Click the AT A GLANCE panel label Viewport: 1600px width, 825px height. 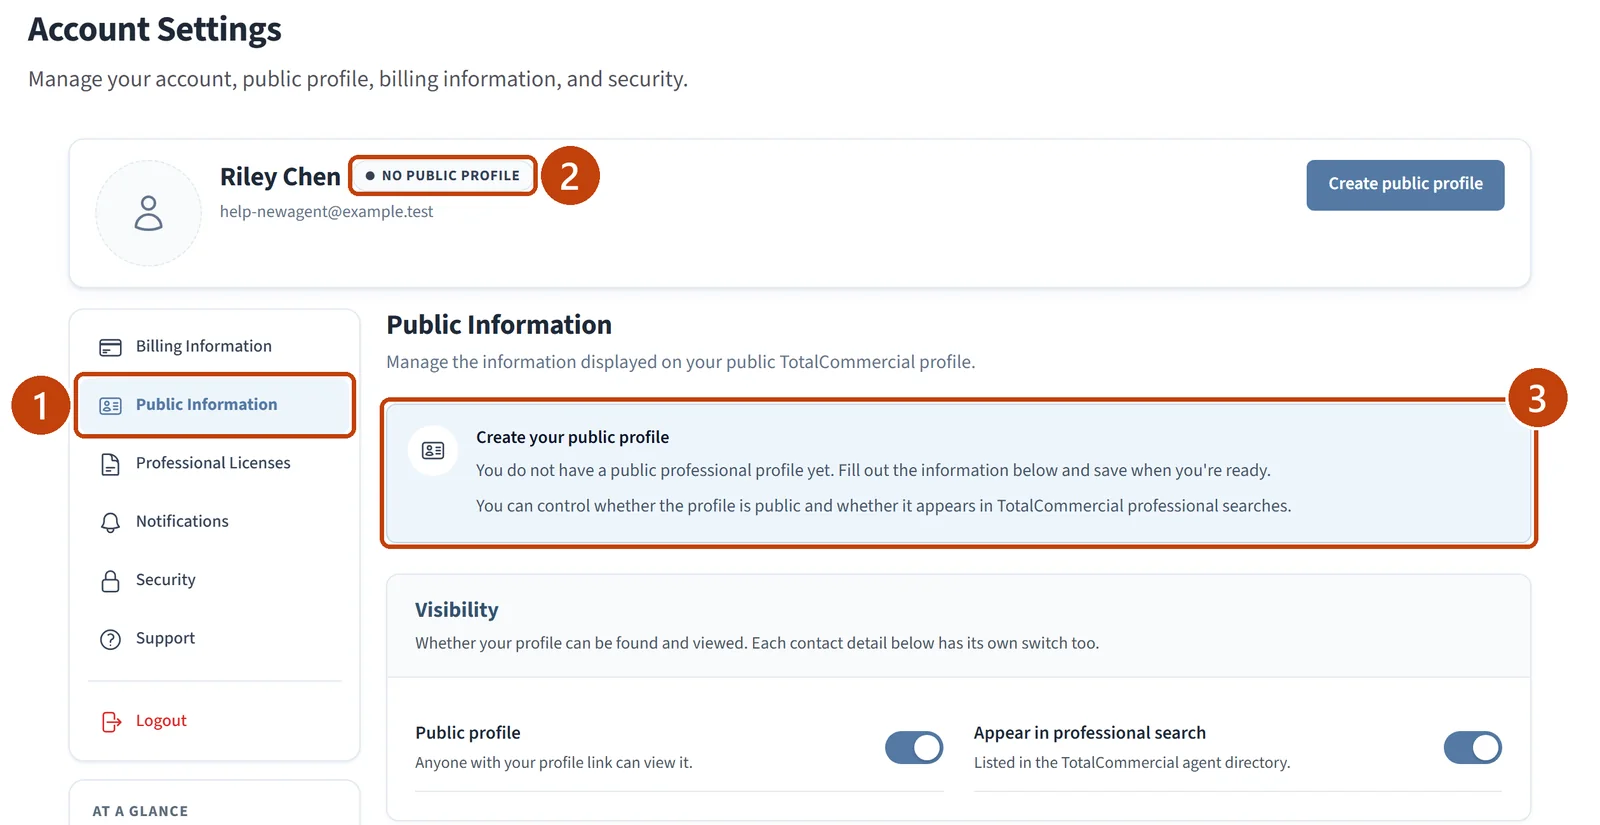[140, 811]
